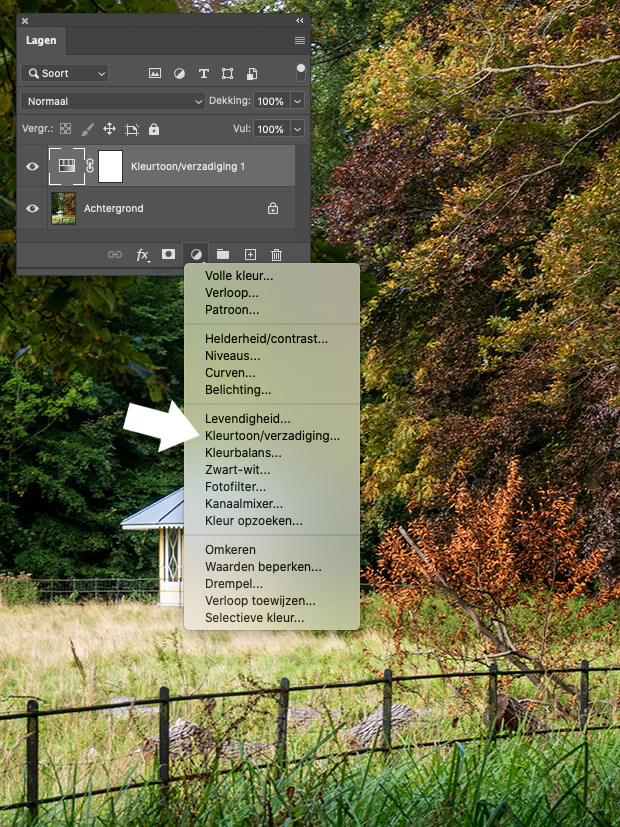Select white layer mask thumbnail
The height and width of the screenshot is (827, 620).
click(x=110, y=166)
